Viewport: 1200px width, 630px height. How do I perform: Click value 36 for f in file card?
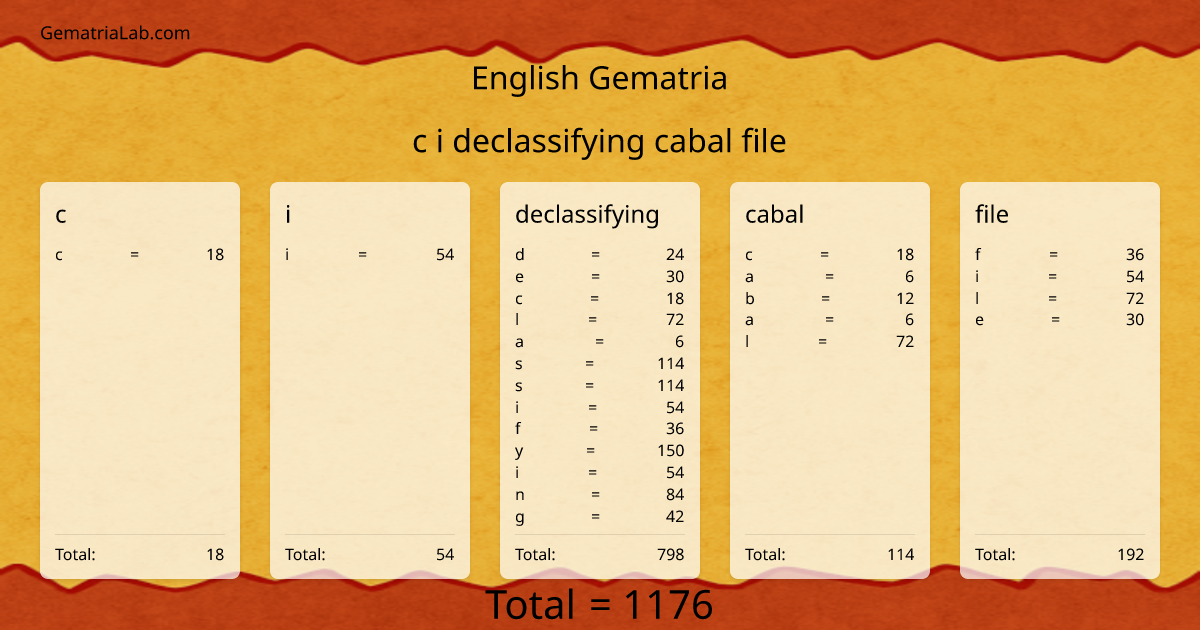click(x=1135, y=255)
